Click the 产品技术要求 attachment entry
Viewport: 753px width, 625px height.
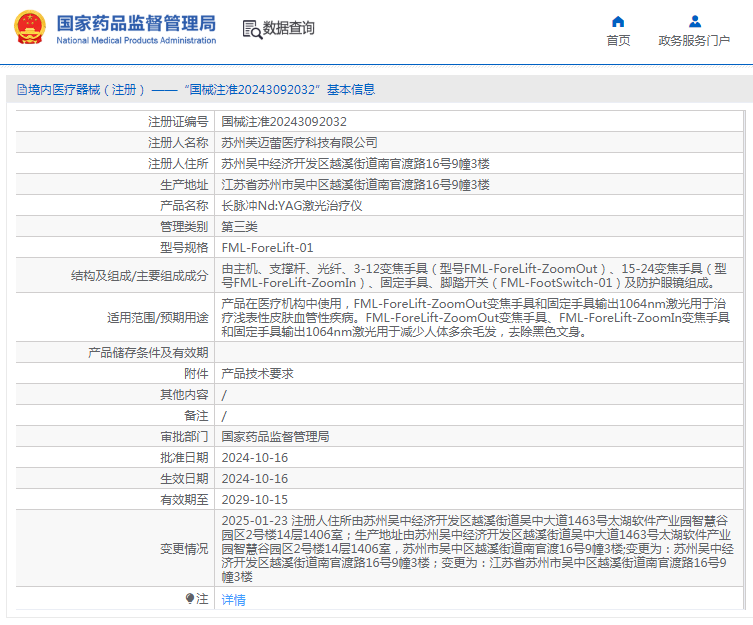pos(257,373)
